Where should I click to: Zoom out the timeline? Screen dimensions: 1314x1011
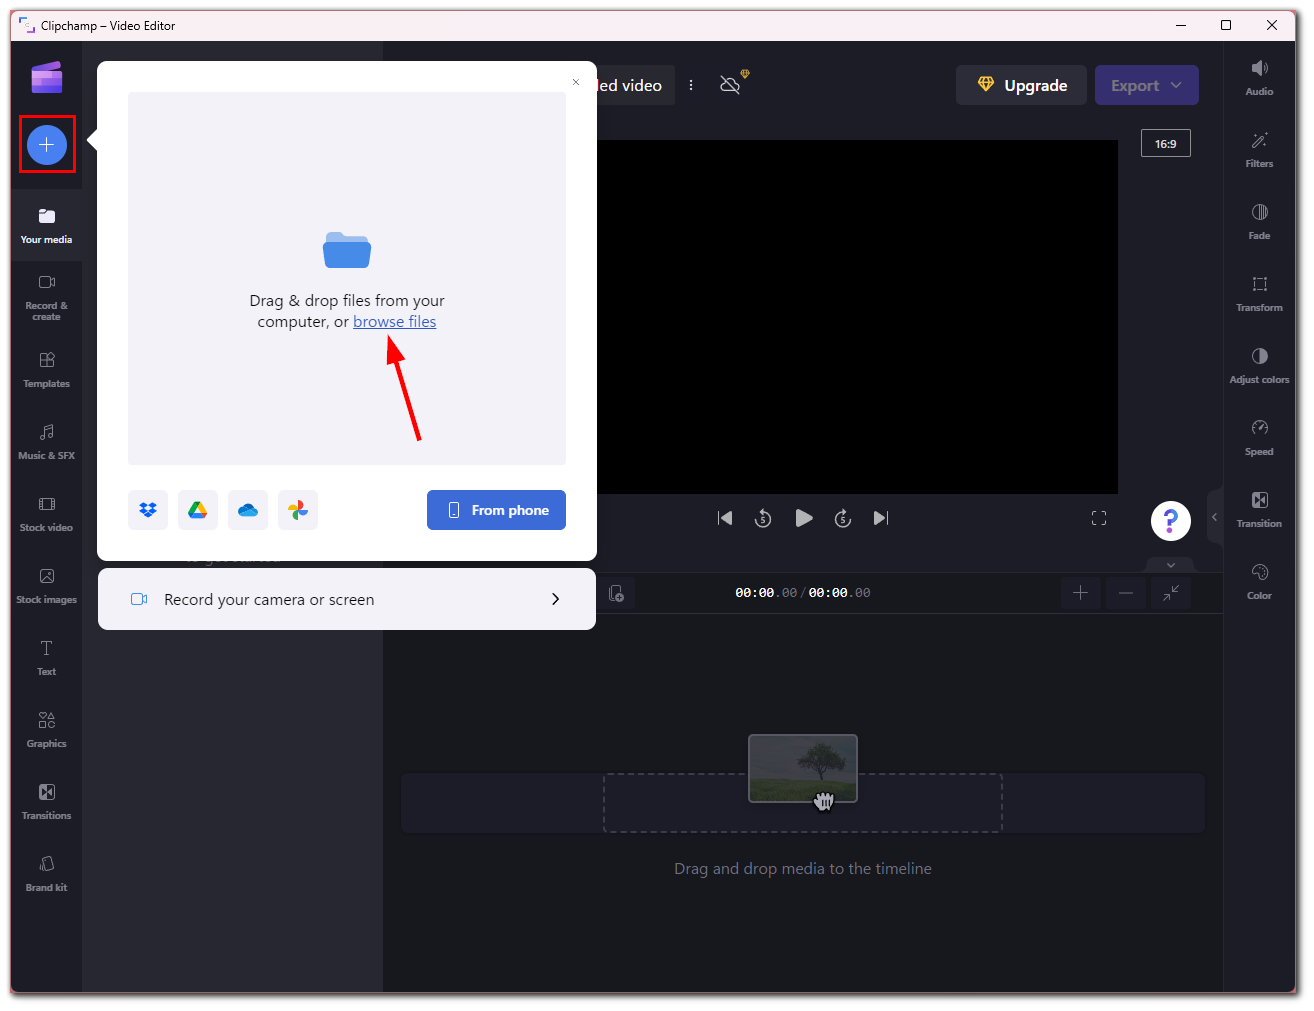[1126, 593]
